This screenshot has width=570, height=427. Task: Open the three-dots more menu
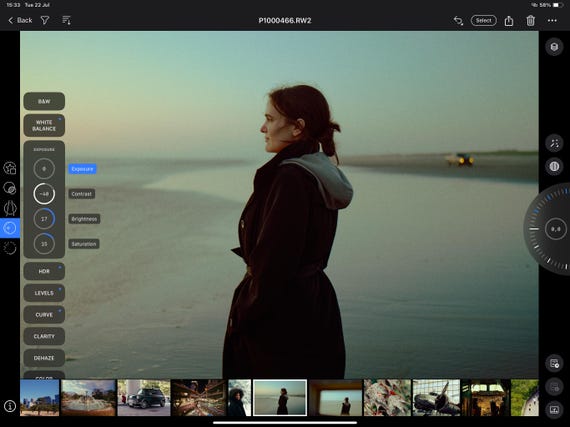tap(552, 21)
